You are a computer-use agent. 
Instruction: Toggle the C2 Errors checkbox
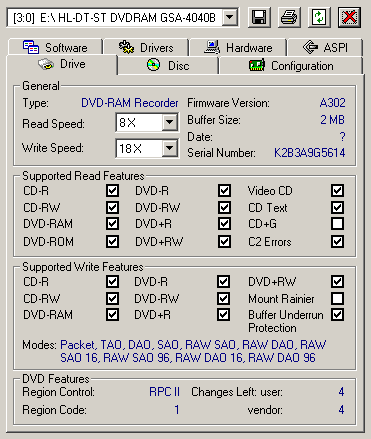(x=337, y=241)
